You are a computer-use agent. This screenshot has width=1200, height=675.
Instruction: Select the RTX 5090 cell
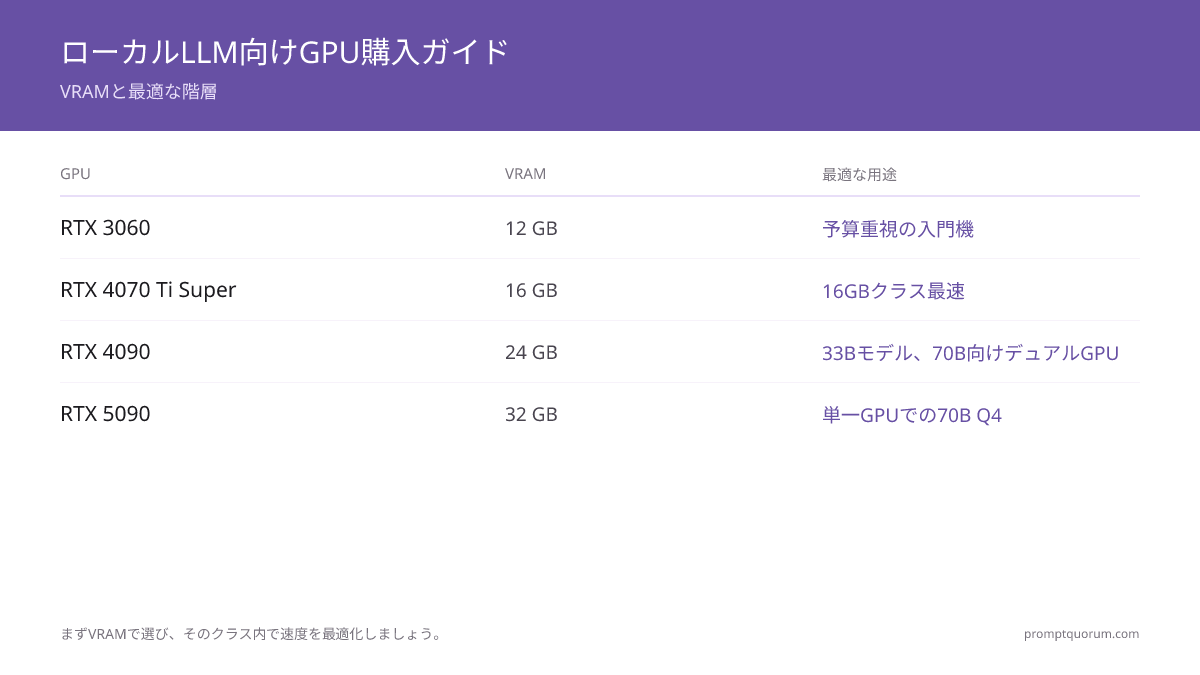[x=105, y=414]
